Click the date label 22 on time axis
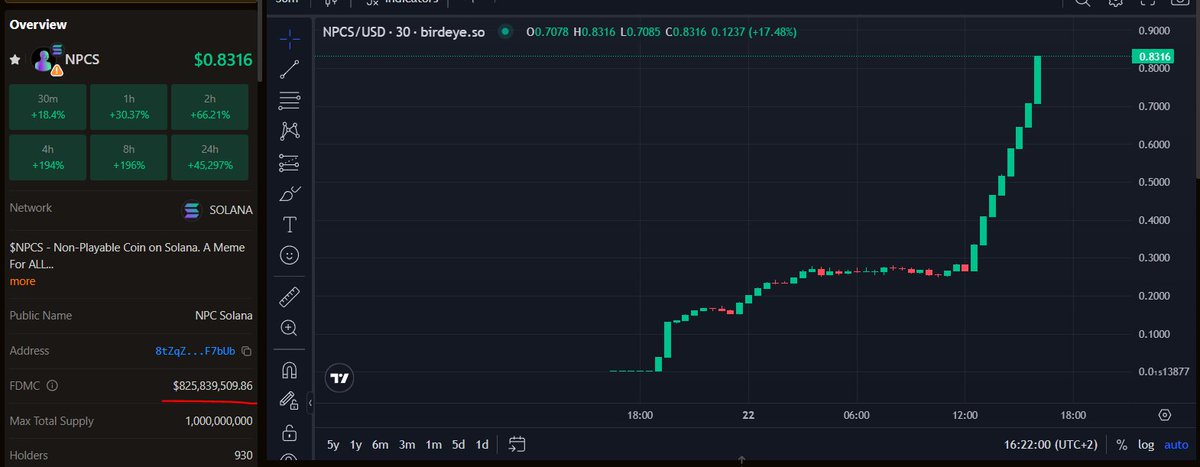Screen dimensions: 1200x467 coord(748,414)
